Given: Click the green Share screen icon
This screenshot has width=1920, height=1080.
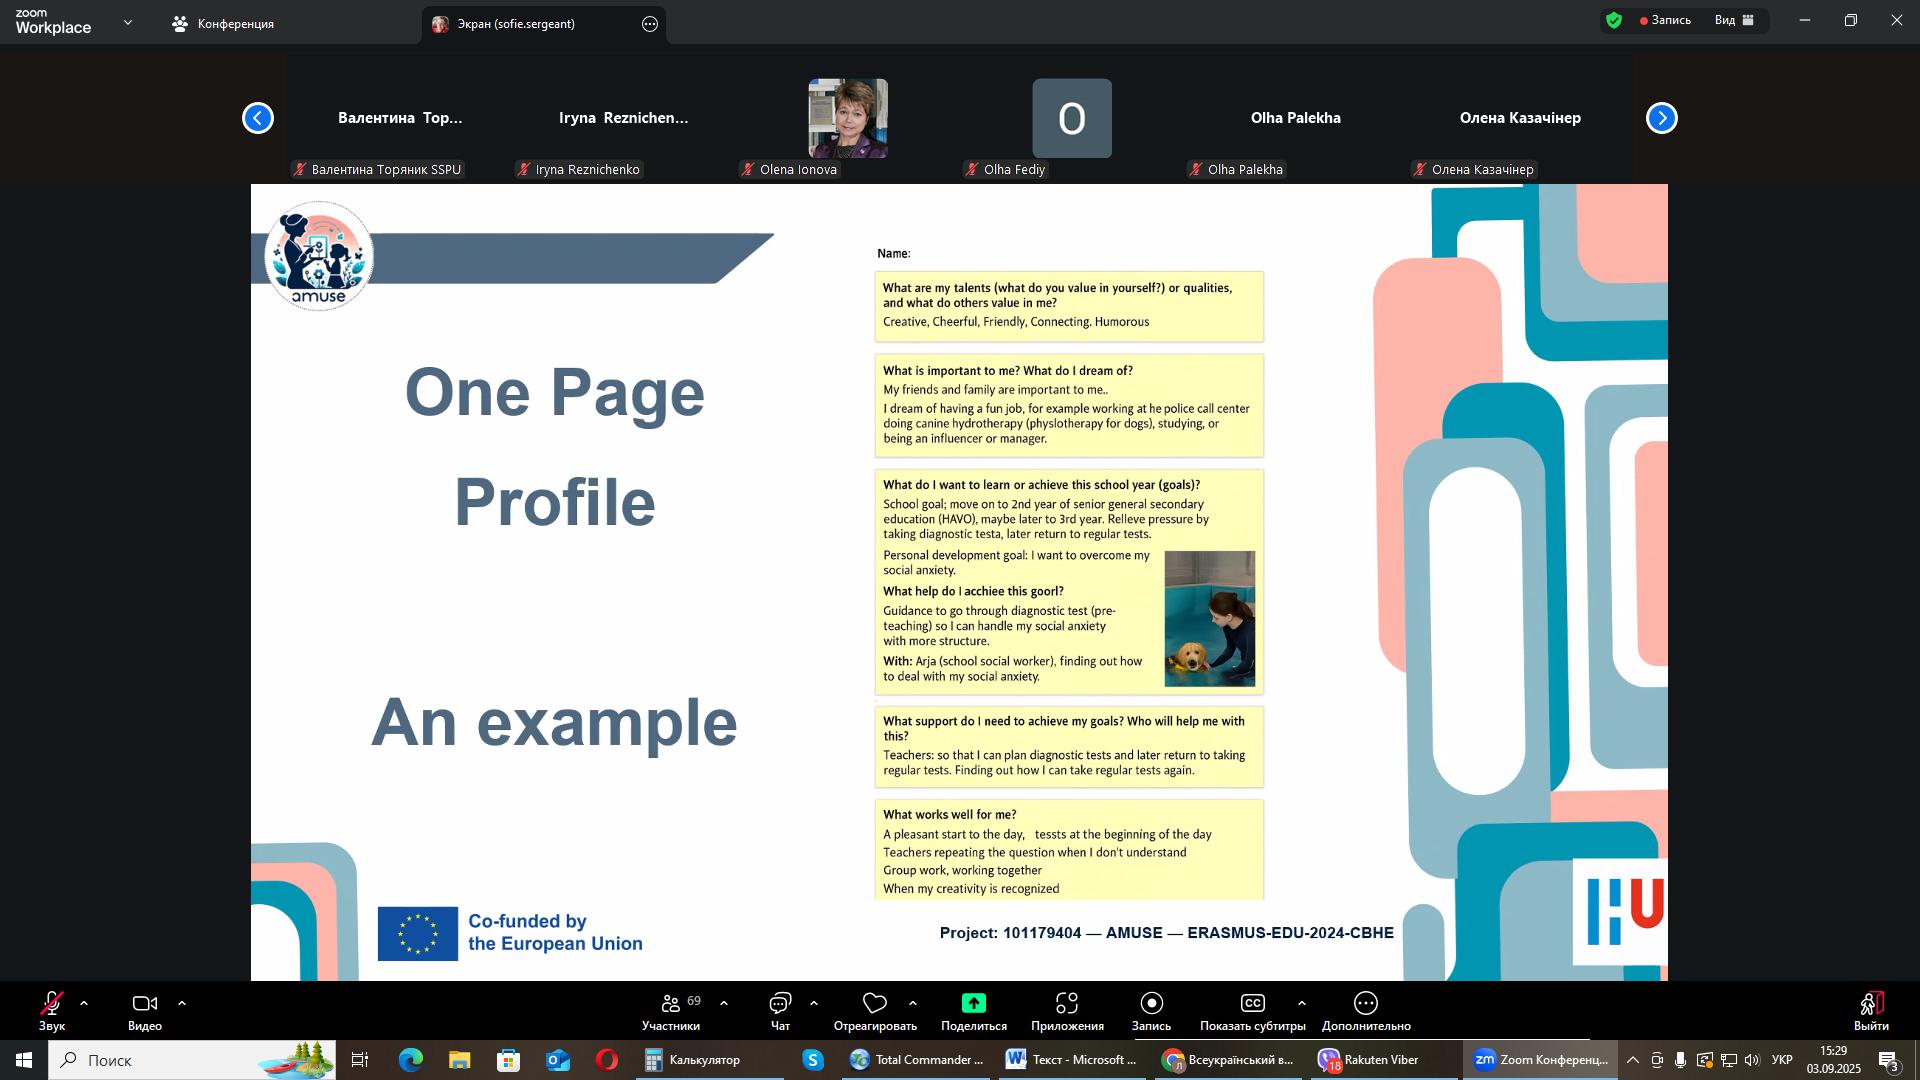Looking at the screenshot, I should [x=973, y=1003].
